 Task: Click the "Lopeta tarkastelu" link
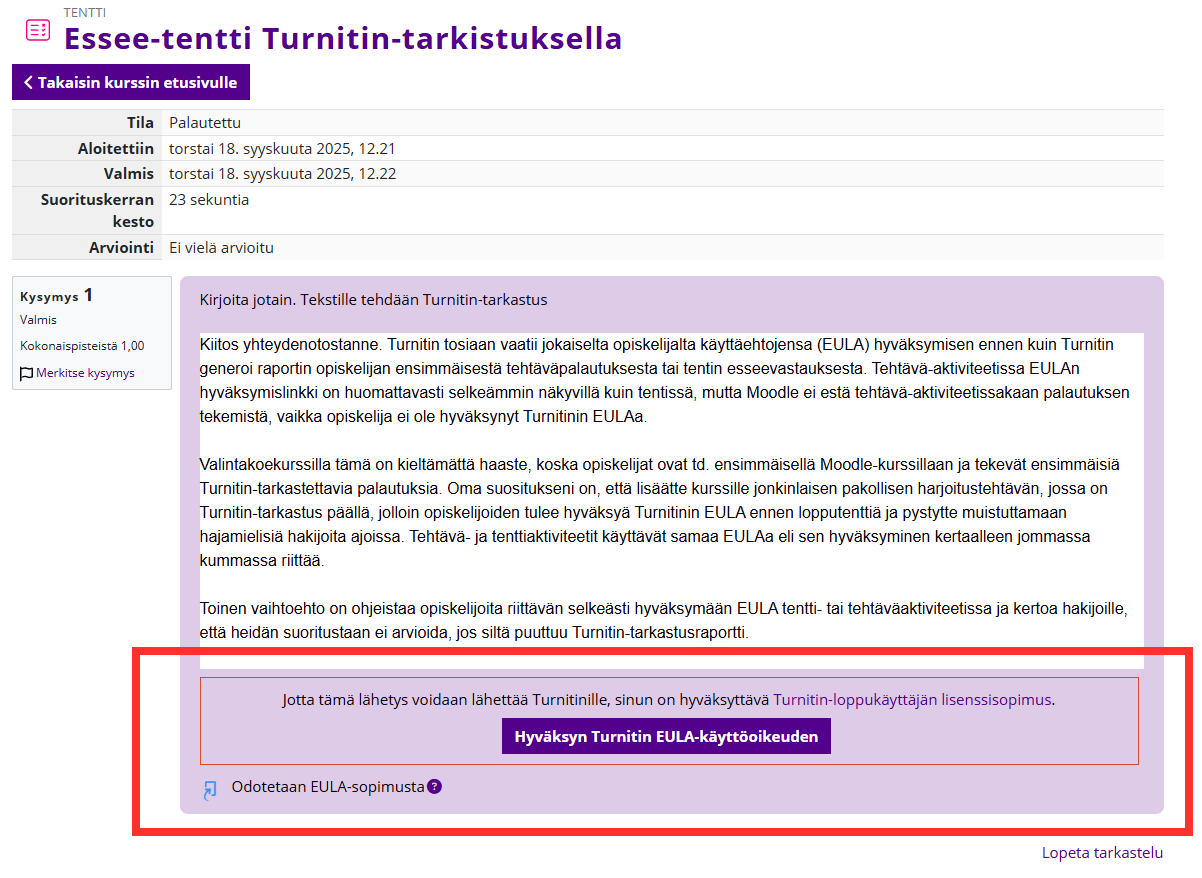1100,852
